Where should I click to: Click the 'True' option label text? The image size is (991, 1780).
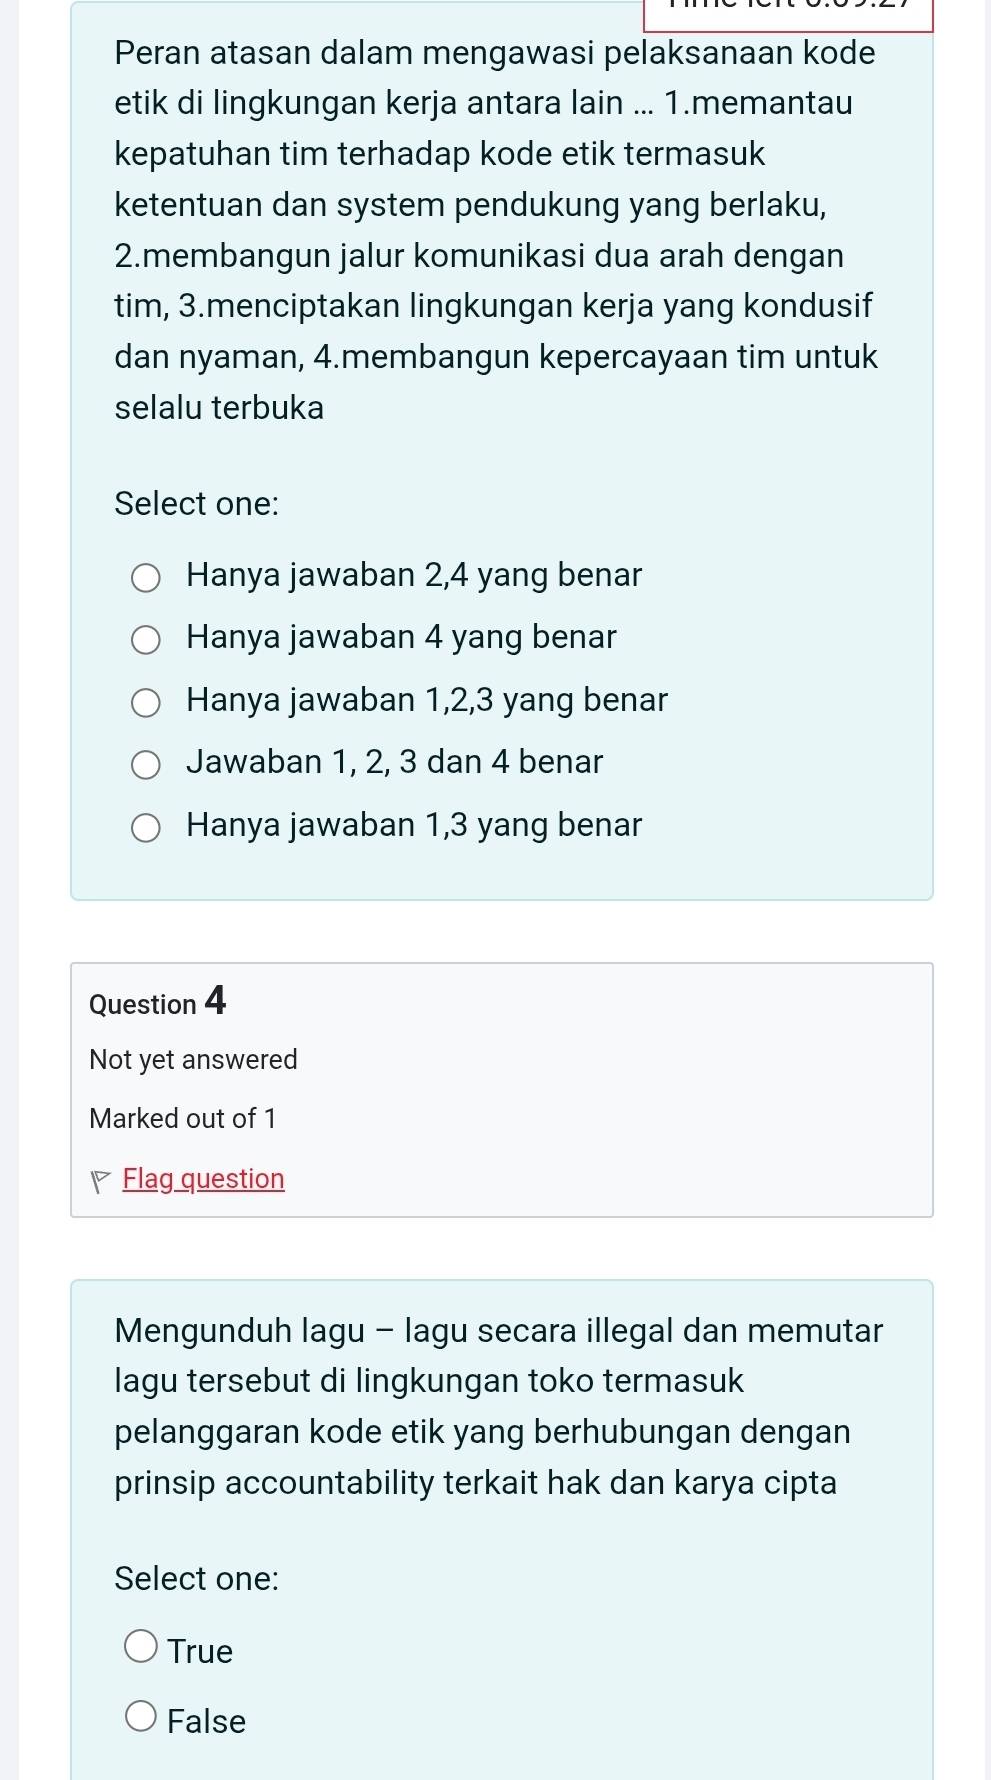(200, 1651)
